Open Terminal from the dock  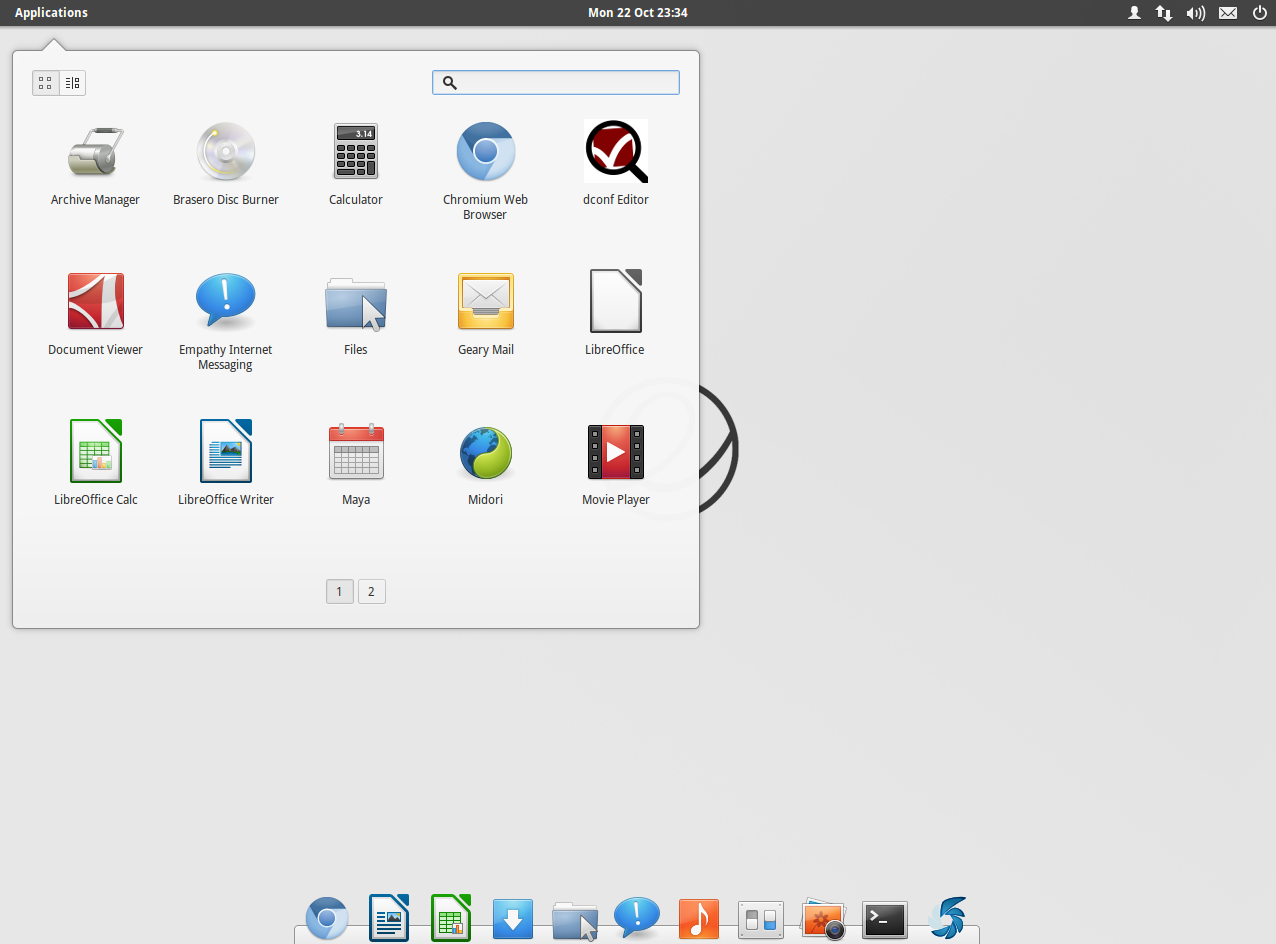tap(885, 918)
